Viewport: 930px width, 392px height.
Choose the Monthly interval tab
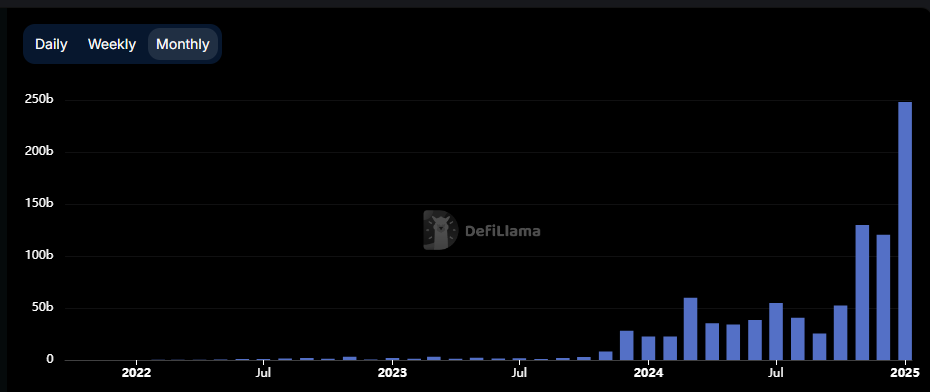point(183,44)
